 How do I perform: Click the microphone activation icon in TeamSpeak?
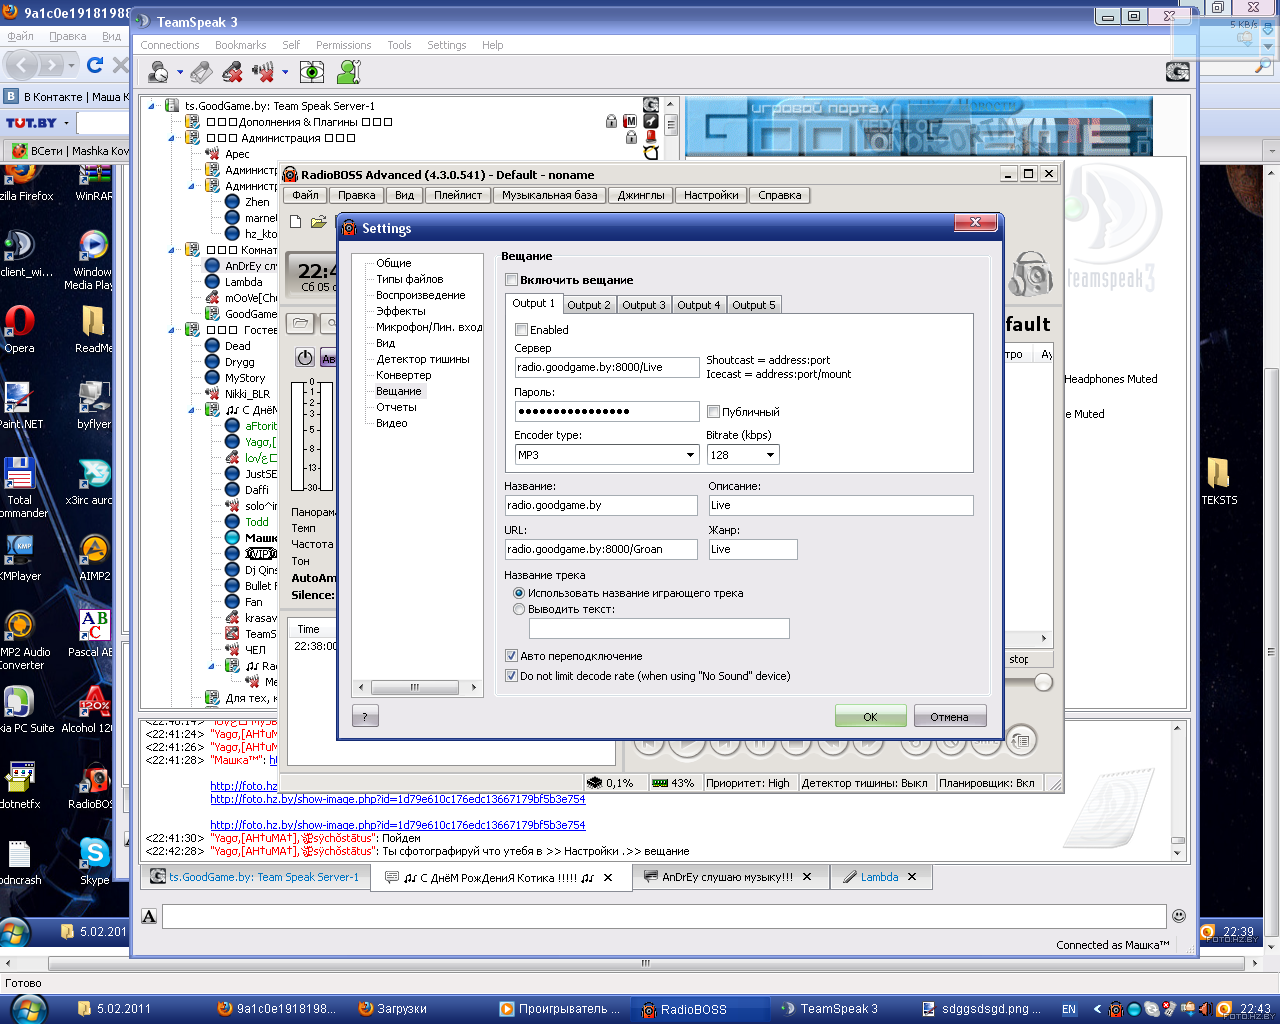[x=201, y=71]
